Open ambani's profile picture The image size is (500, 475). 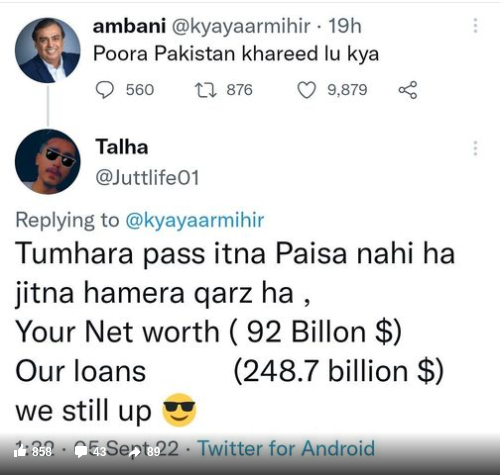click(x=48, y=50)
